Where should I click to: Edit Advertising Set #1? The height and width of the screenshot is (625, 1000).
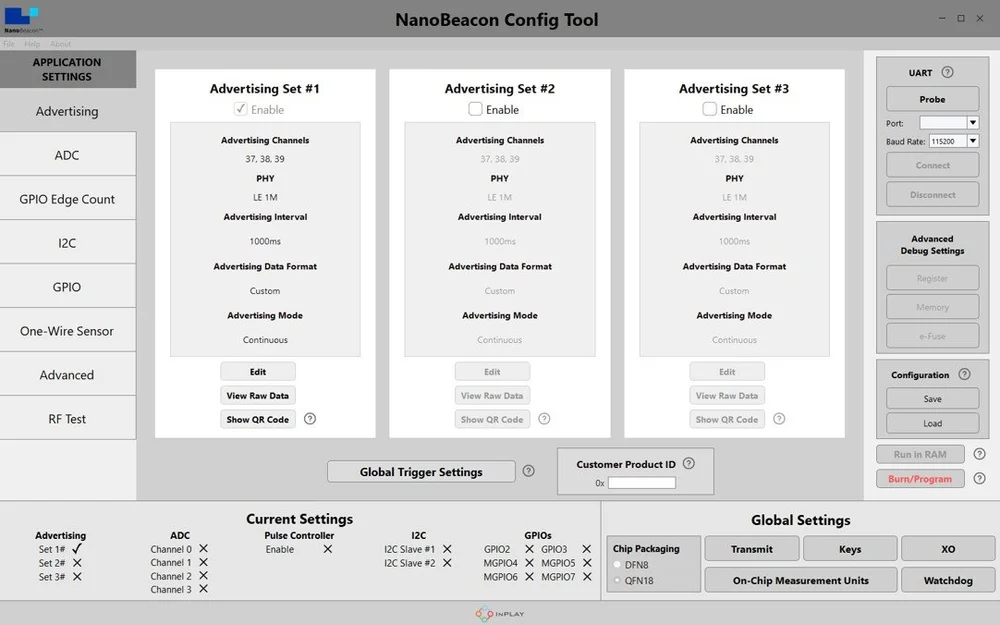(258, 371)
